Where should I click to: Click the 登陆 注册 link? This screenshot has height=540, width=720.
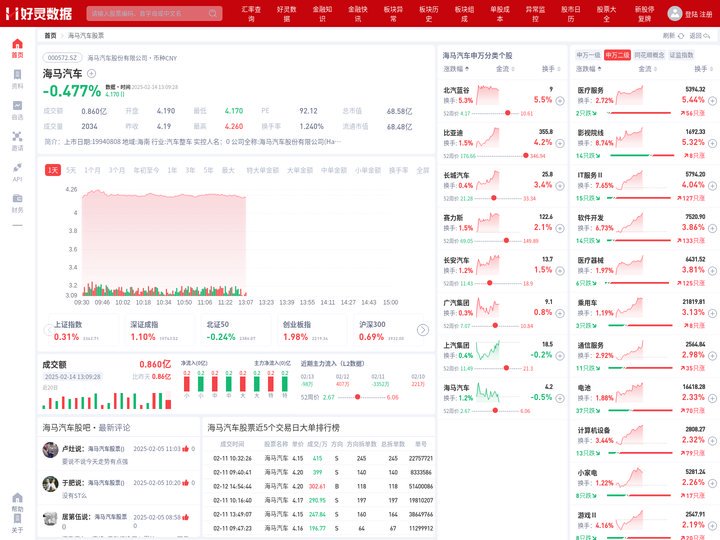698,14
